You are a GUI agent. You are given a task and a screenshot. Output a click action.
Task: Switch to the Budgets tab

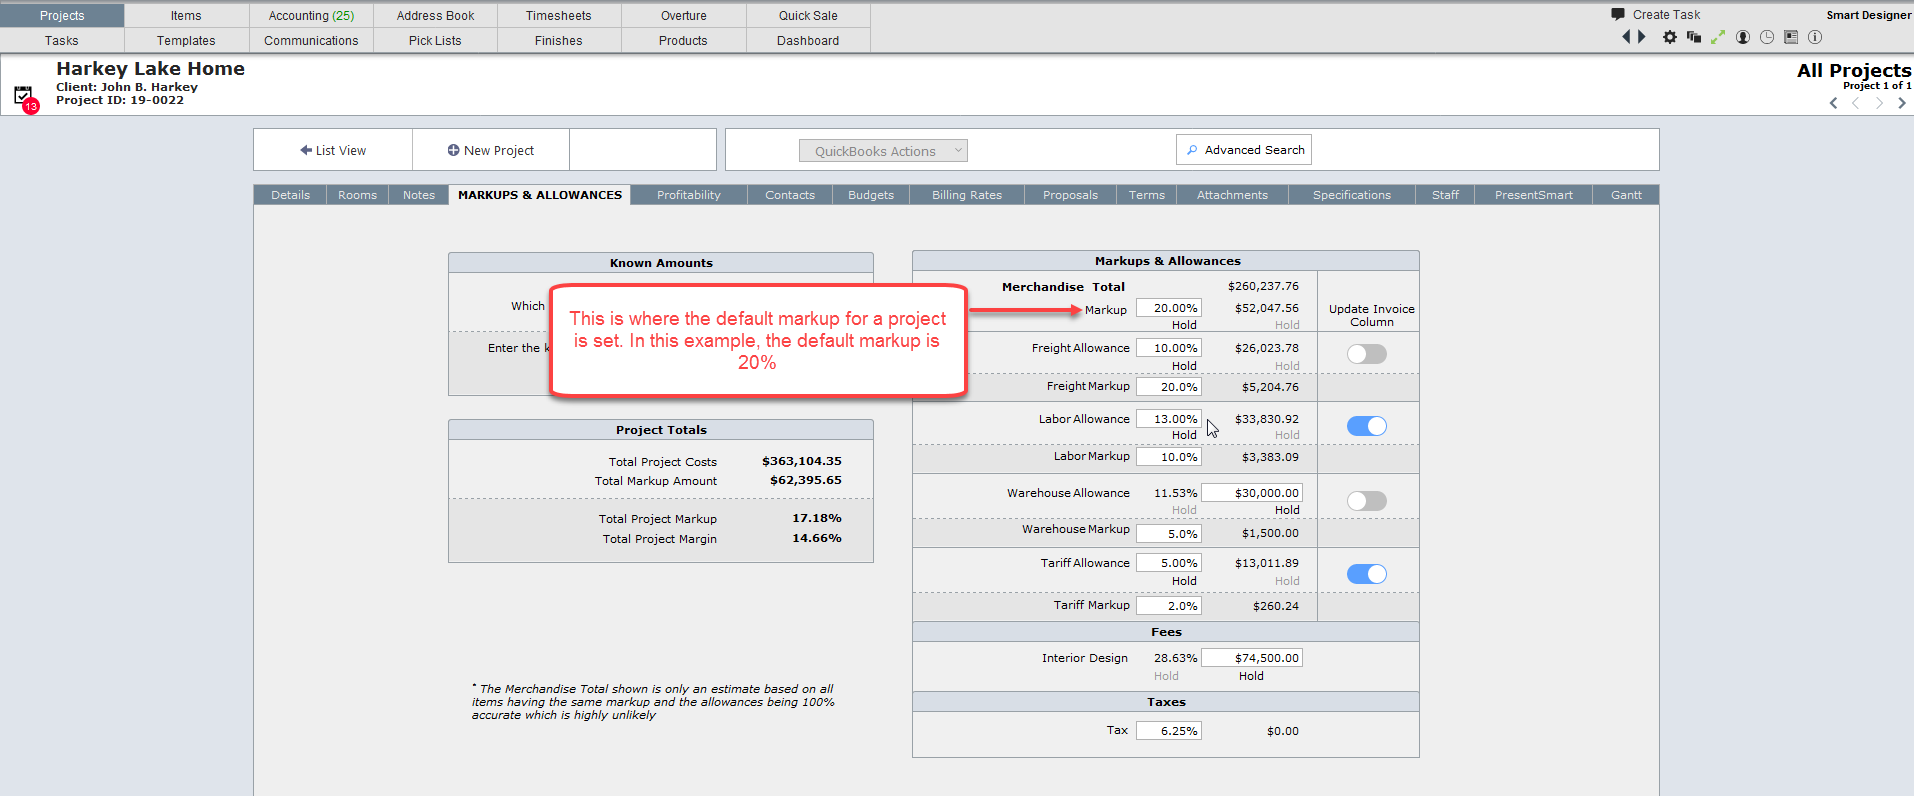click(871, 195)
